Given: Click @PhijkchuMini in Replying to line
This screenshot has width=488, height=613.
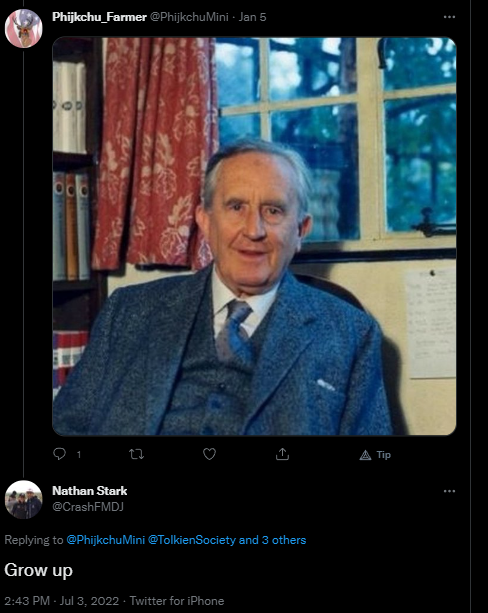Looking at the screenshot, I should (x=106, y=540).
